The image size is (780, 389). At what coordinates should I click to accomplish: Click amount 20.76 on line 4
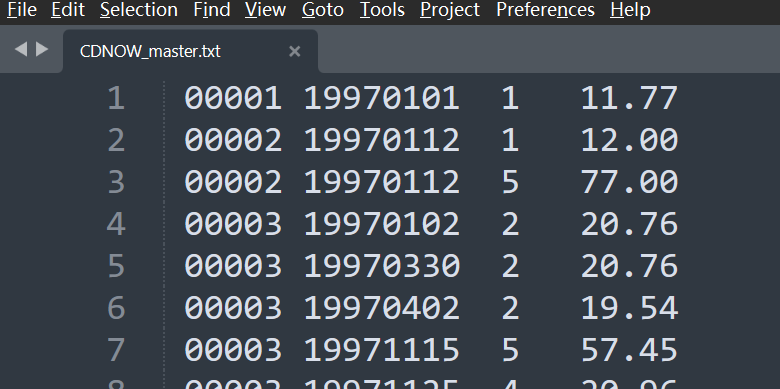point(629,224)
